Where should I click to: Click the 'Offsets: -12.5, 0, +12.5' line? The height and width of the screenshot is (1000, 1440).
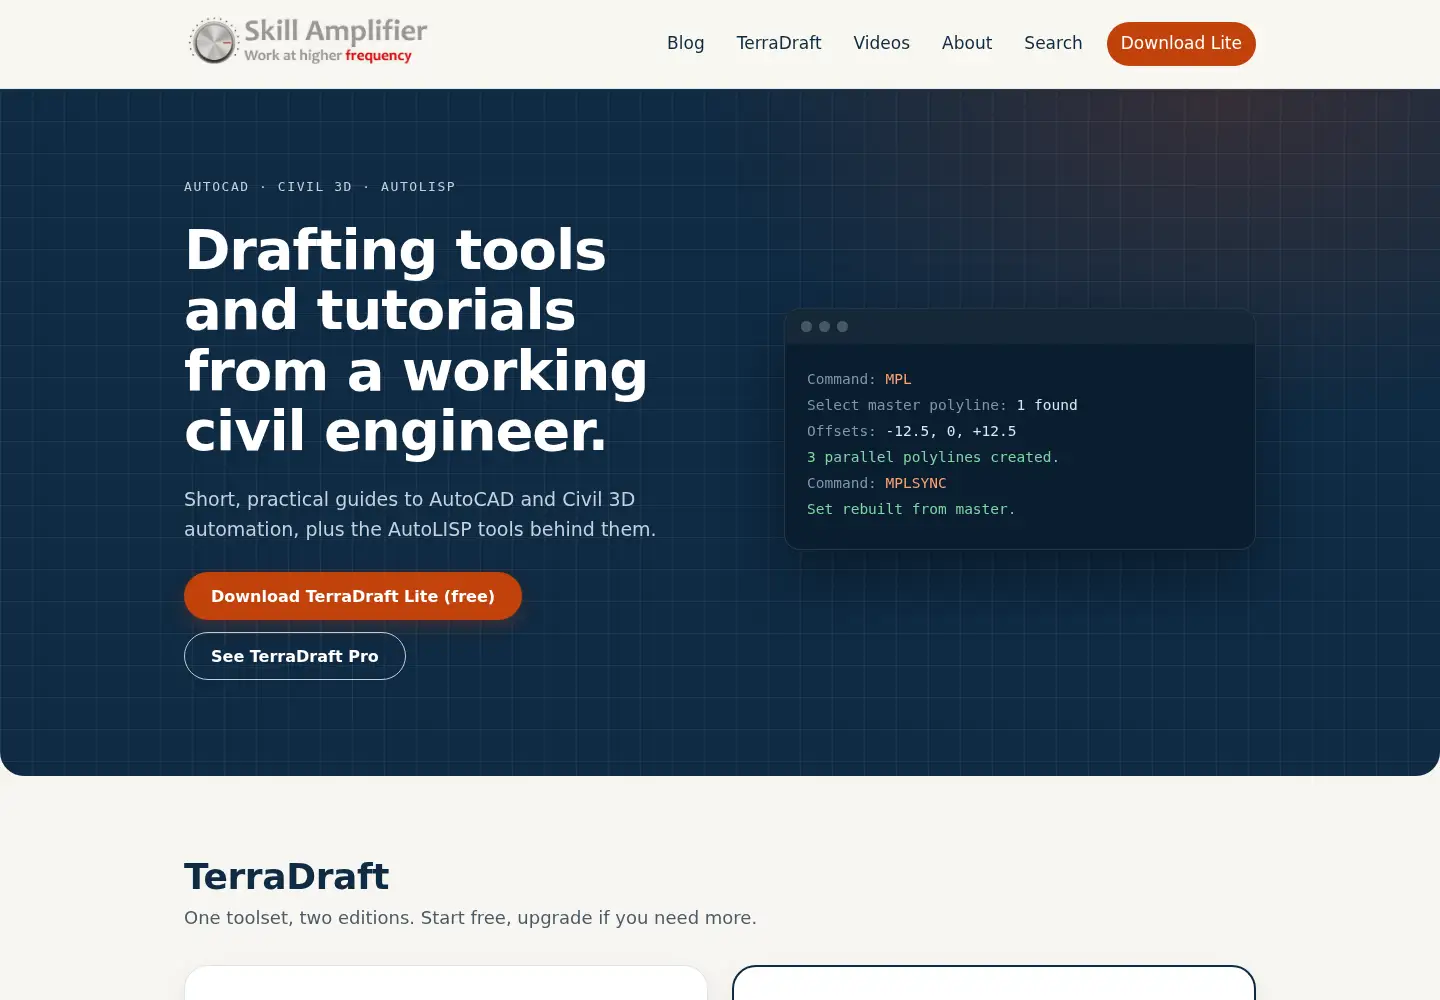pos(911,431)
